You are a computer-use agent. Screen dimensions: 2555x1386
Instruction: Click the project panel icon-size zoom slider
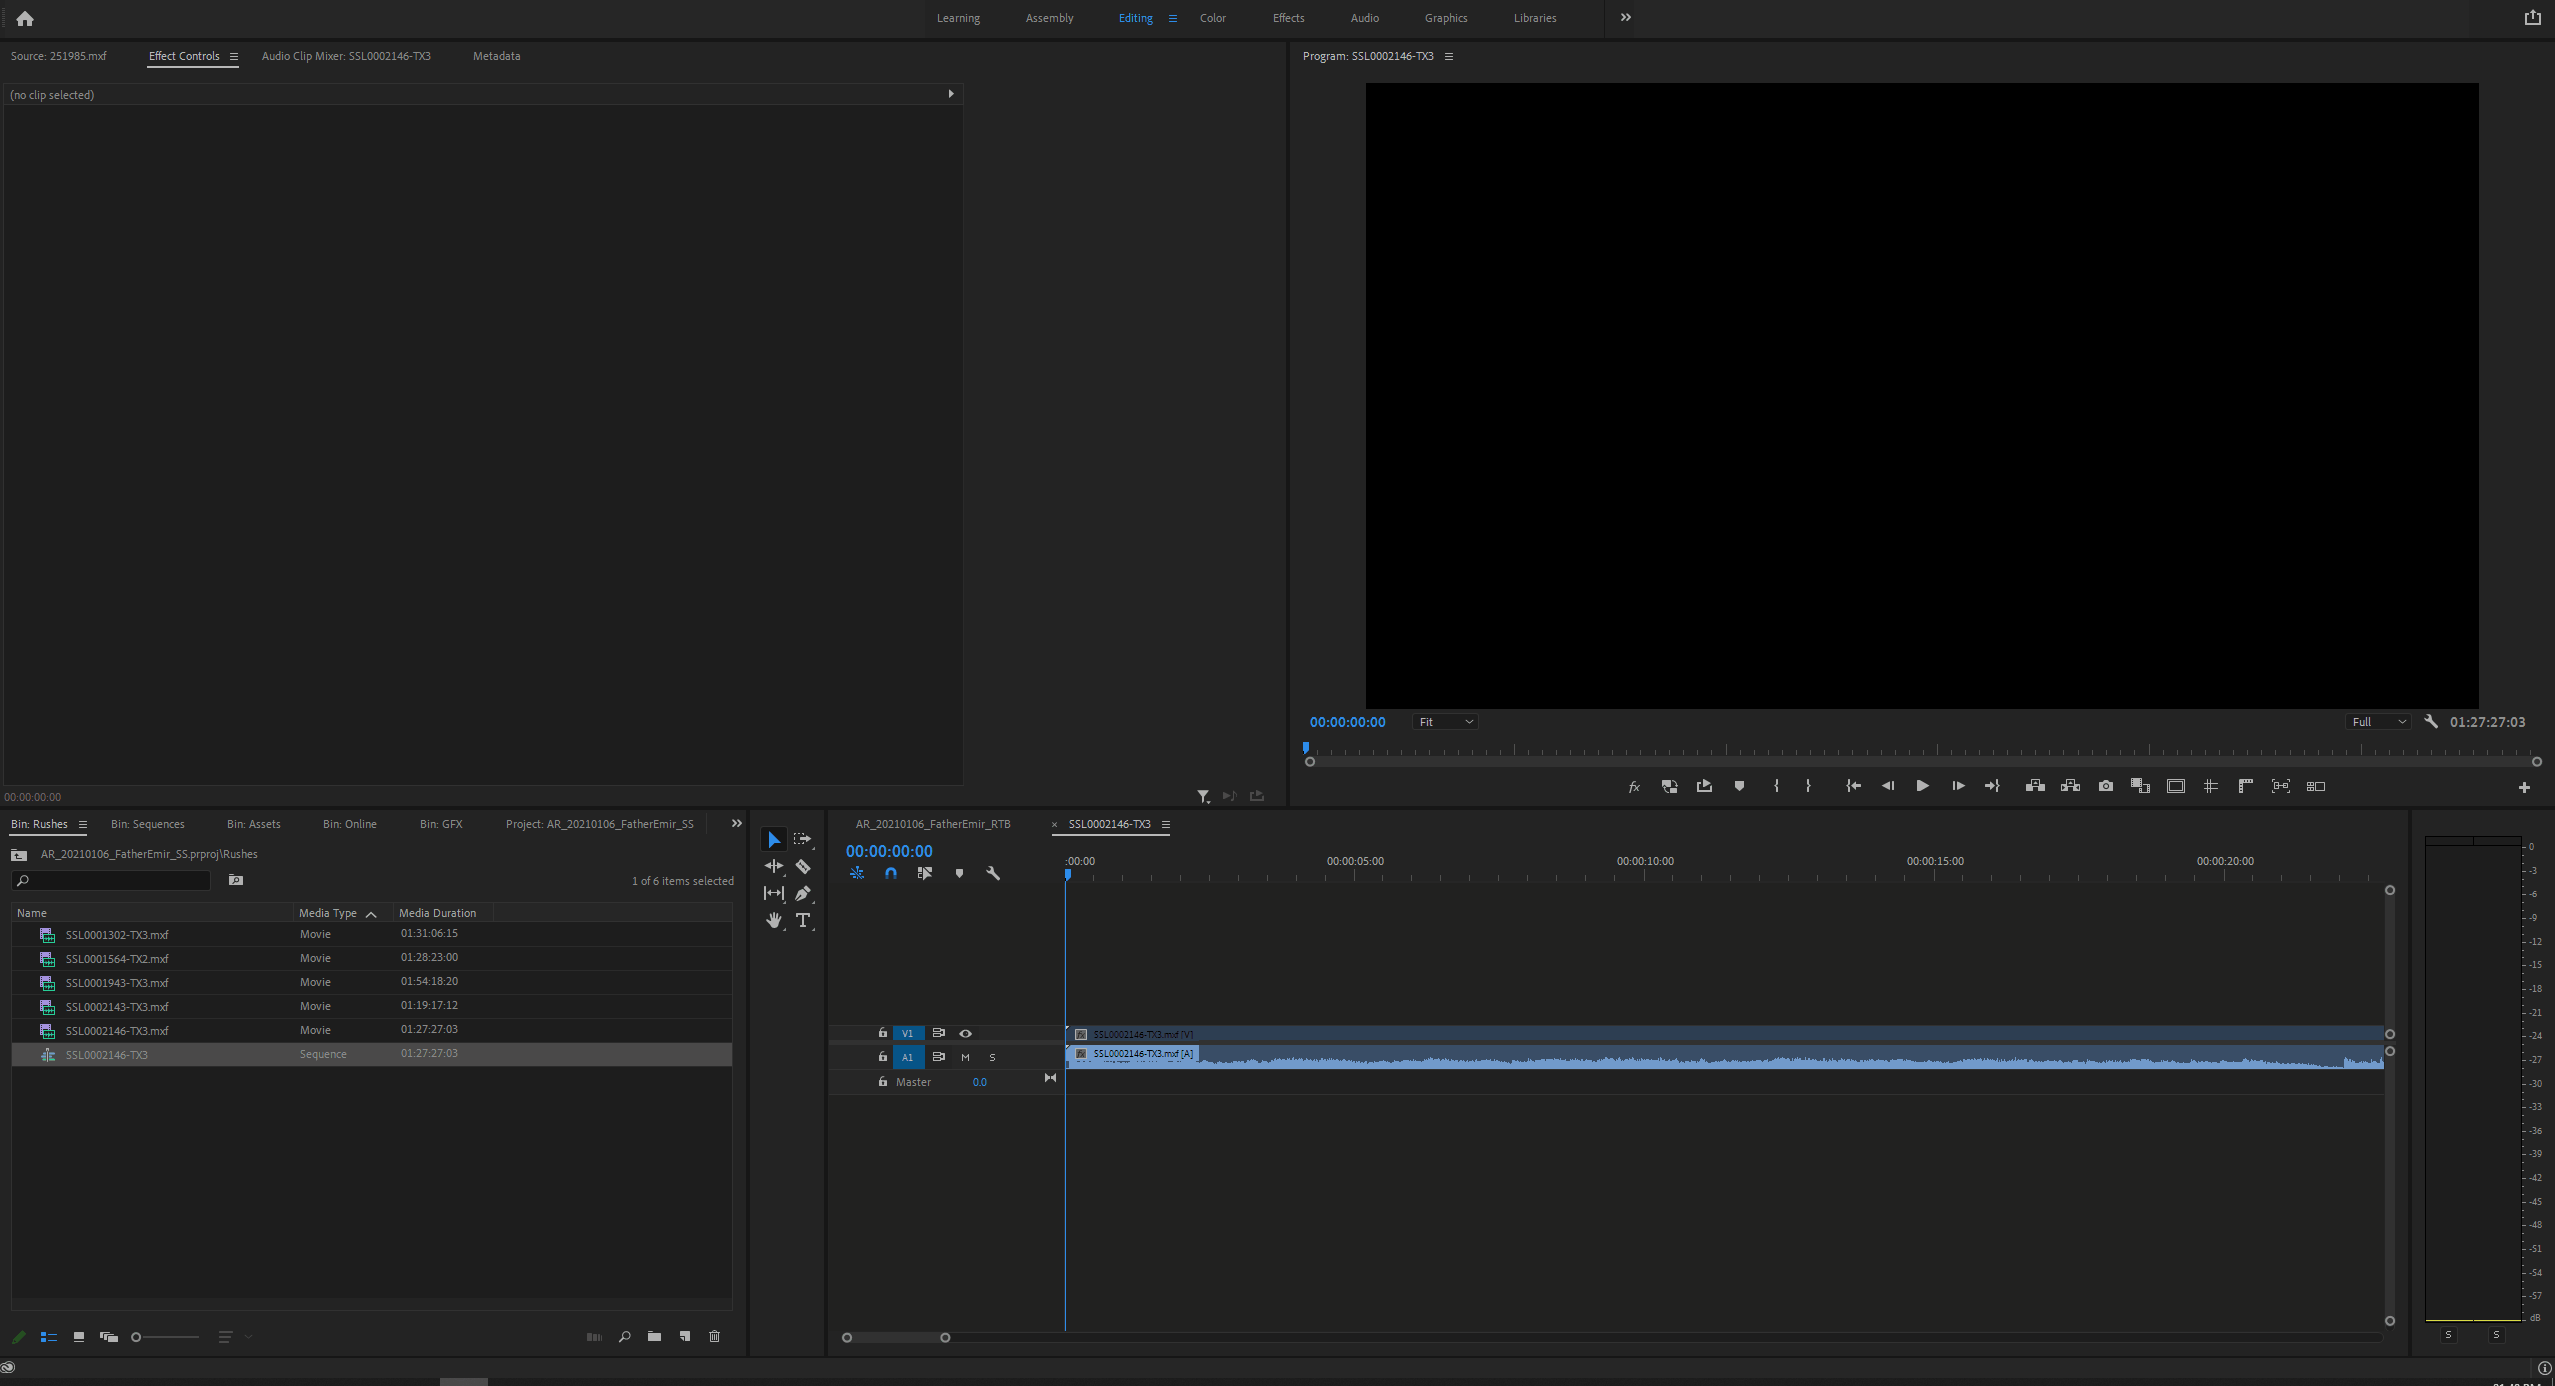coord(165,1337)
